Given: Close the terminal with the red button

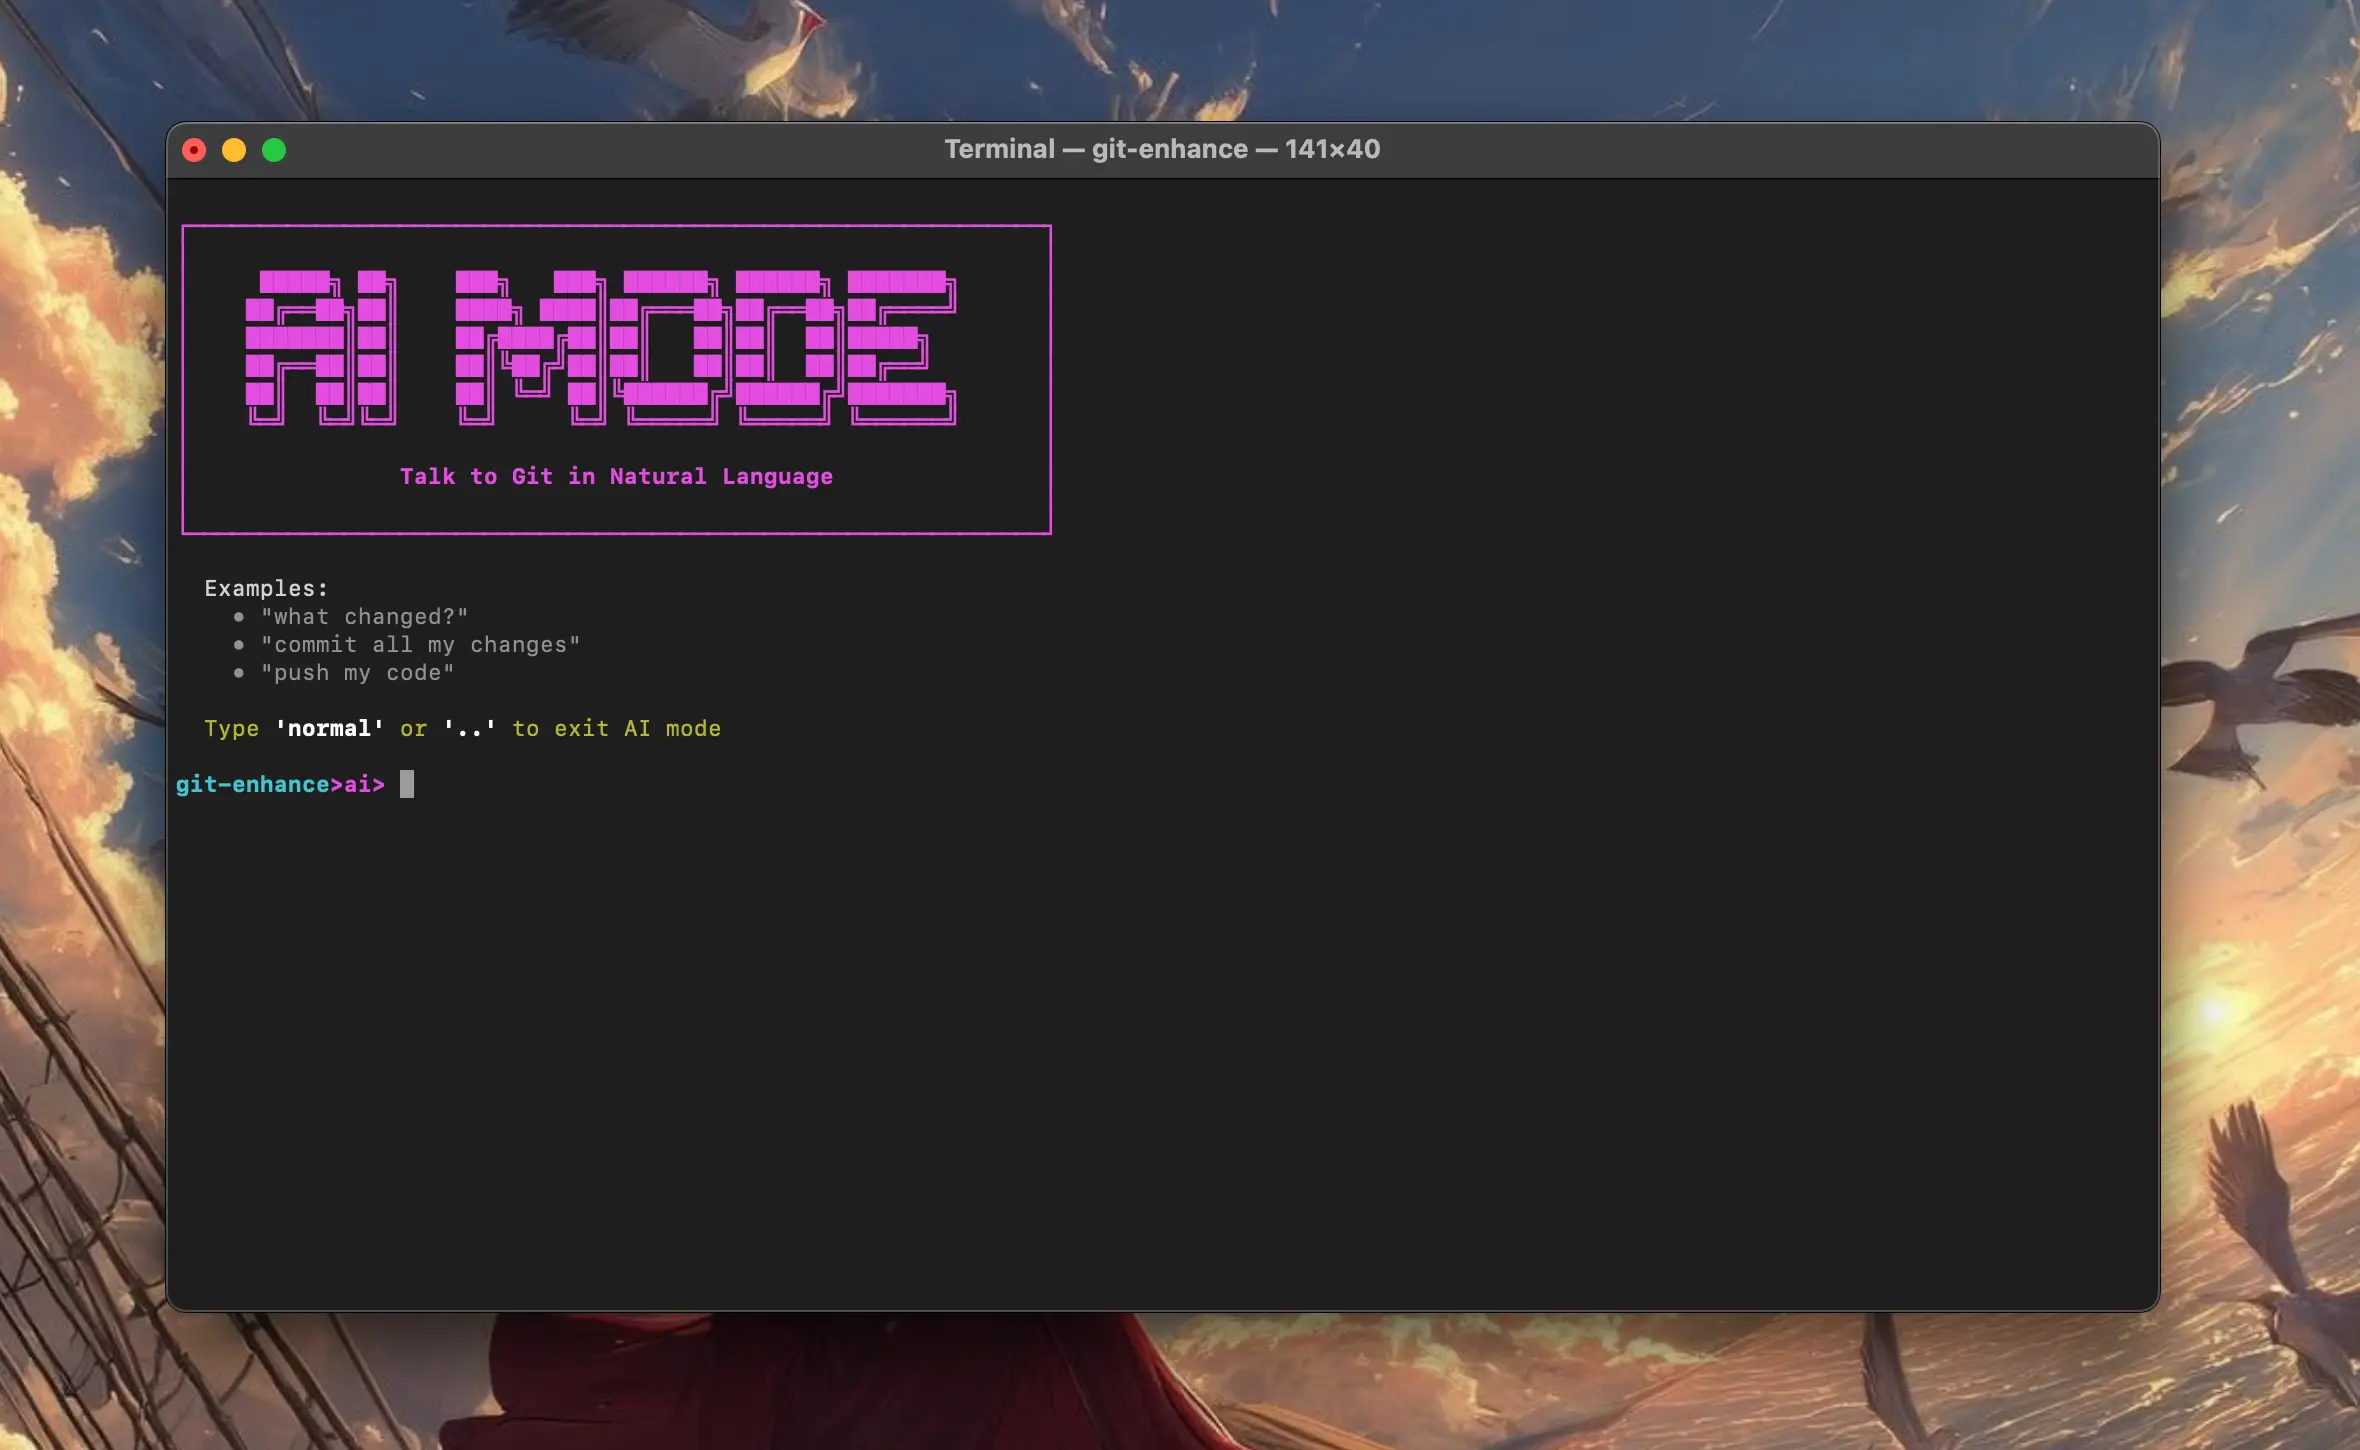Looking at the screenshot, I should pyautogui.click(x=194, y=150).
